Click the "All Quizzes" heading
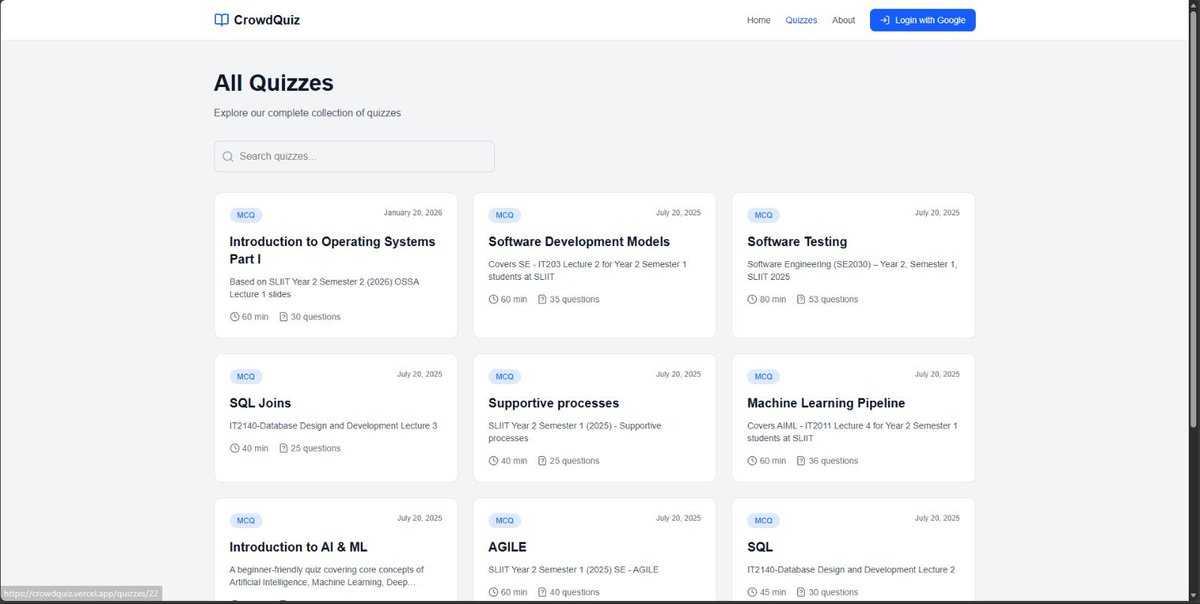The width and height of the screenshot is (1200, 604). [x=274, y=83]
